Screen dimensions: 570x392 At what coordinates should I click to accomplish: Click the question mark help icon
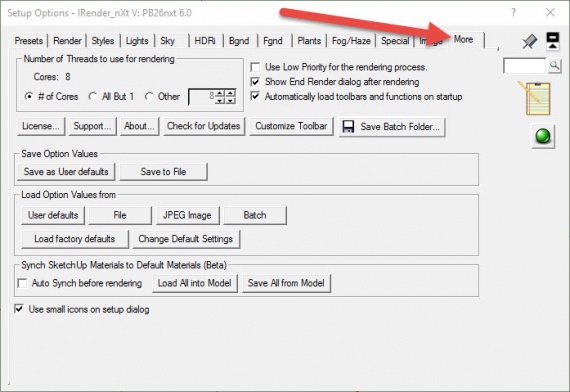coord(513,12)
